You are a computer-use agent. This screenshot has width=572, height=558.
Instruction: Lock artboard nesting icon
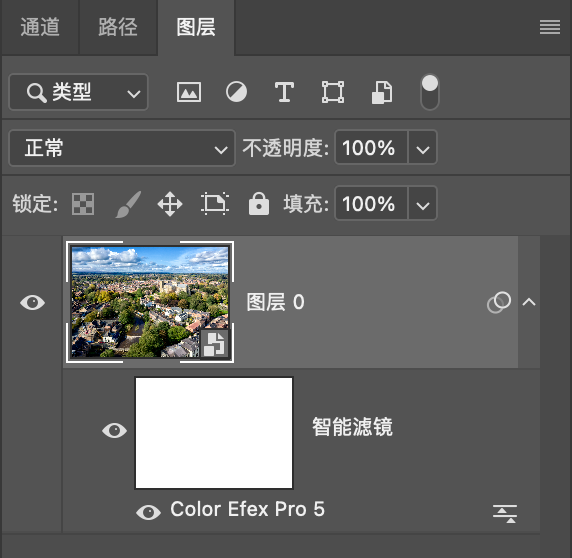(215, 204)
